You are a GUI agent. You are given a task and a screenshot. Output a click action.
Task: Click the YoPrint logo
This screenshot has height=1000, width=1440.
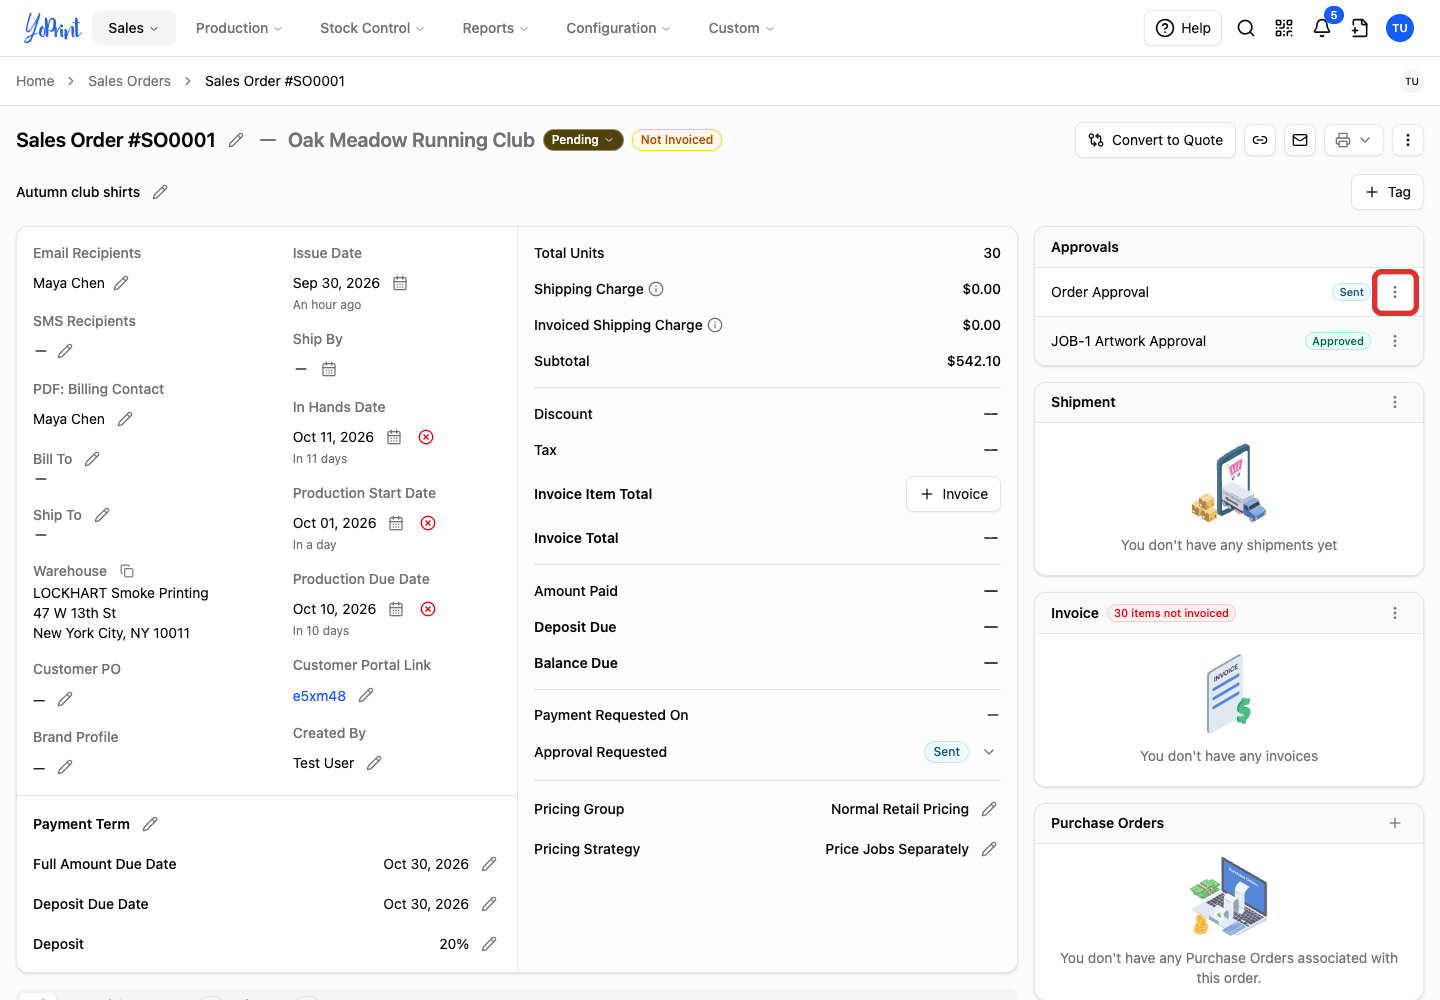tap(52, 27)
